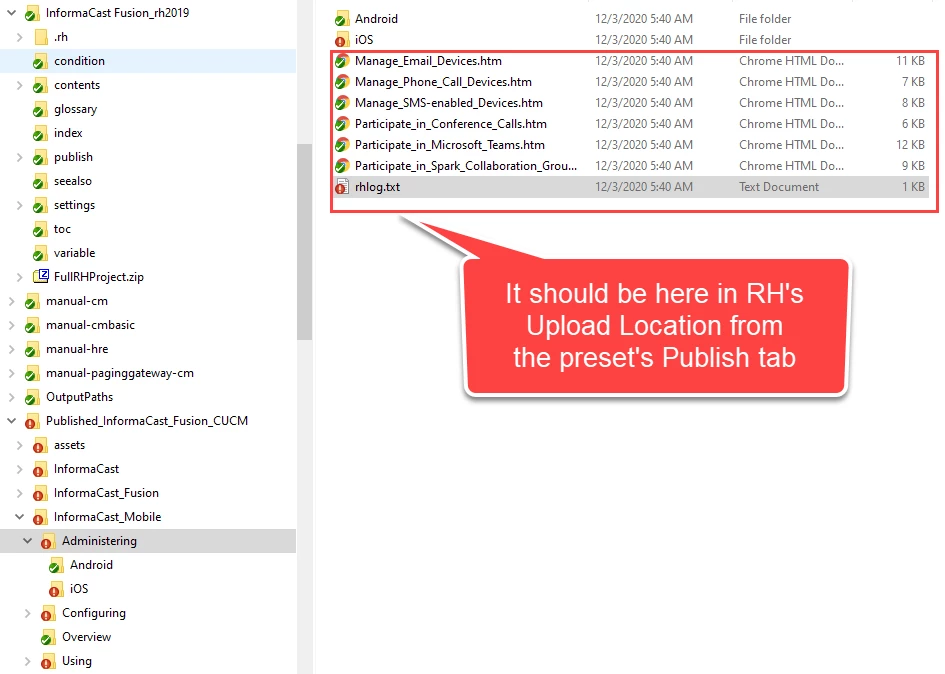The width and height of the screenshot is (945, 674).
Task: Select the Participate_in_Microsoft_Teams.htm file name
Action: point(450,145)
